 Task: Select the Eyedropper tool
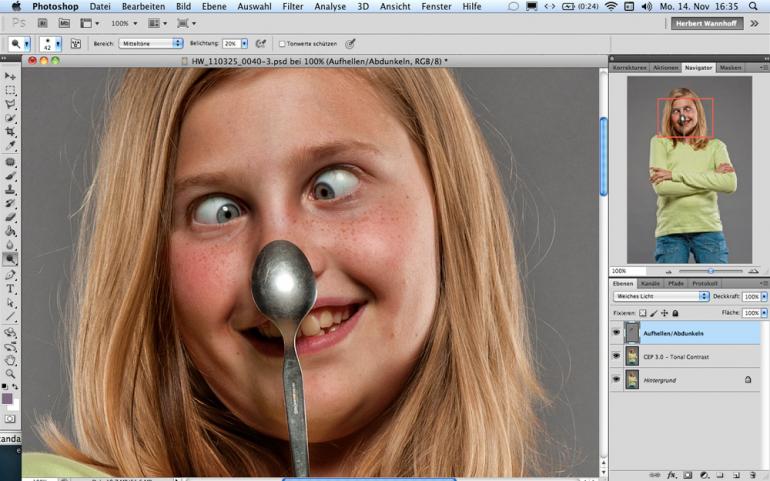(x=10, y=145)
